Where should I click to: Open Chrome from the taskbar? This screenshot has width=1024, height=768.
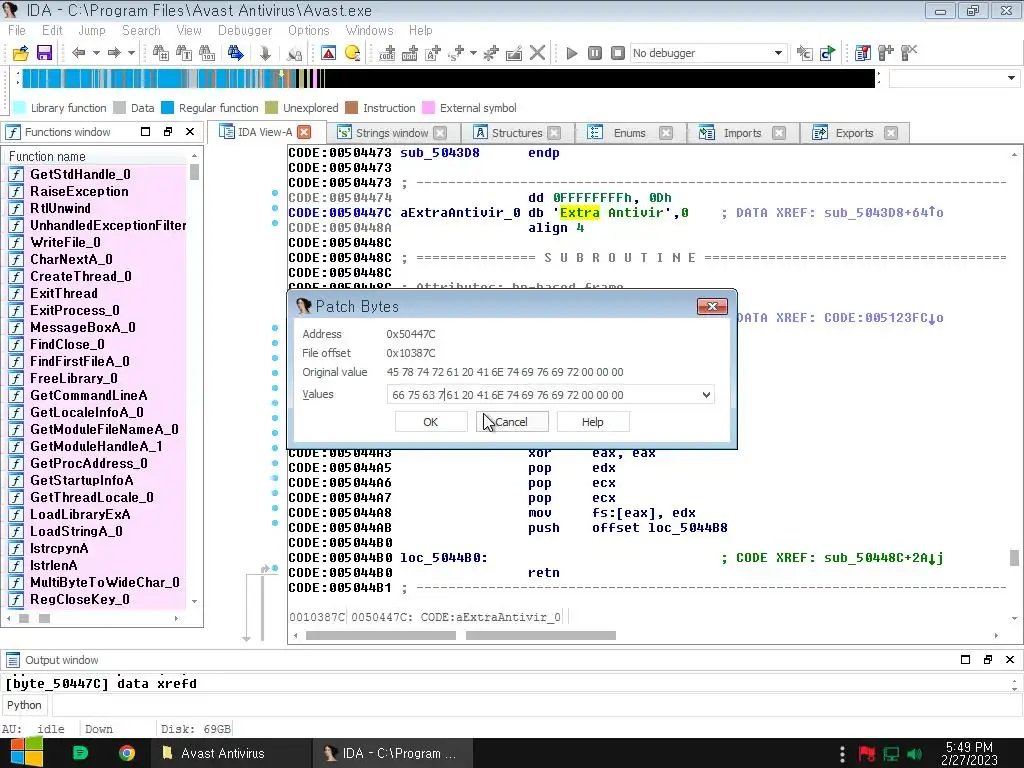127,754
